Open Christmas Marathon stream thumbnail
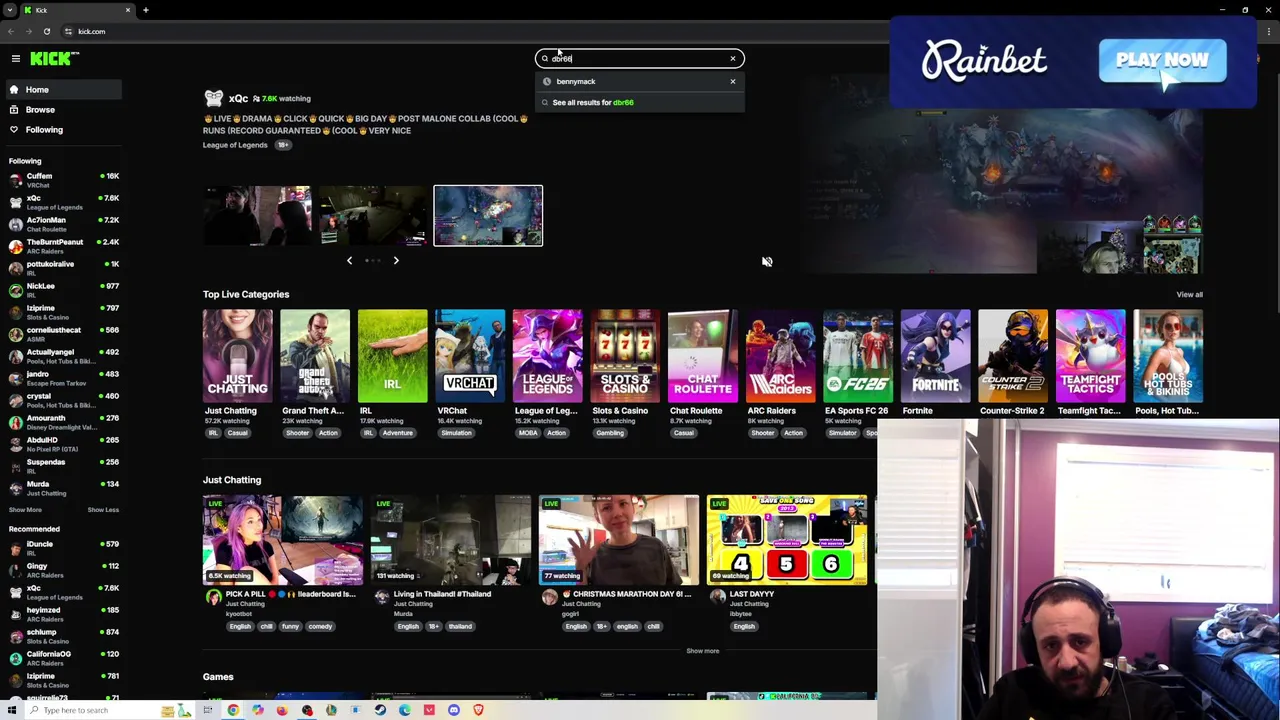This screenshot has height=720, width=1280. point(619,540)
